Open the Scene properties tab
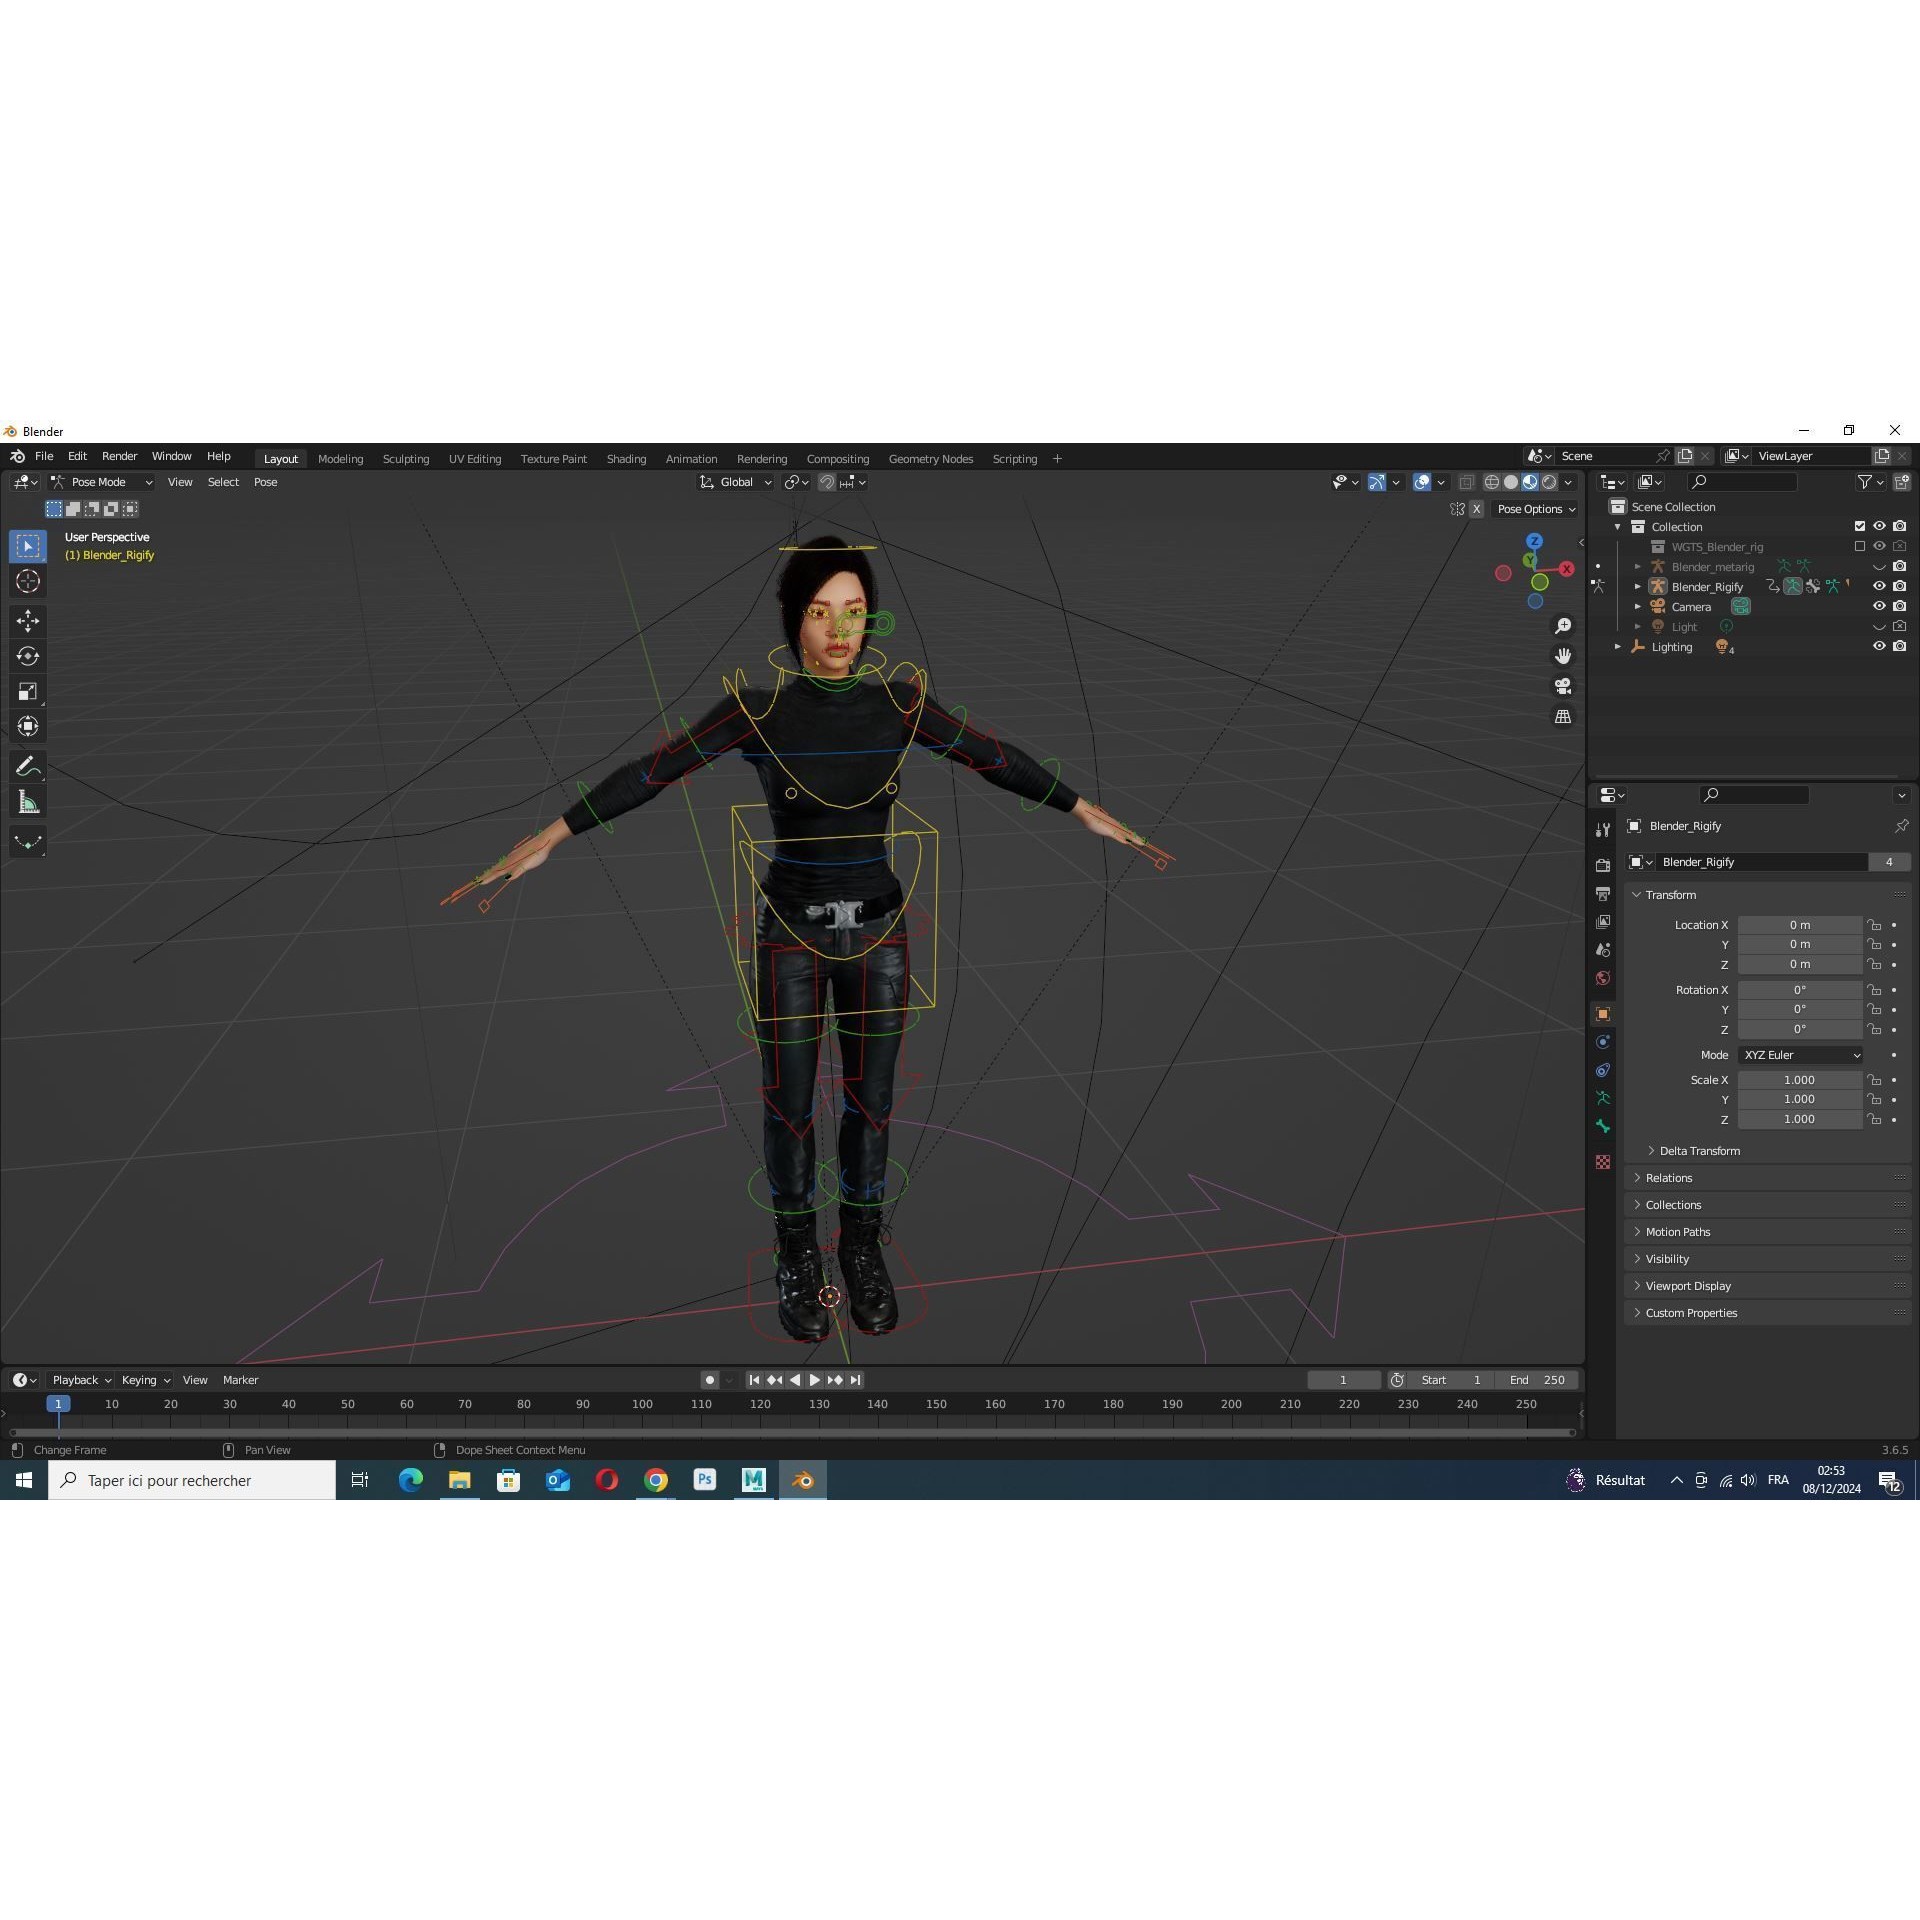Screen dimensions: 1920x1920 point(1603,949)
